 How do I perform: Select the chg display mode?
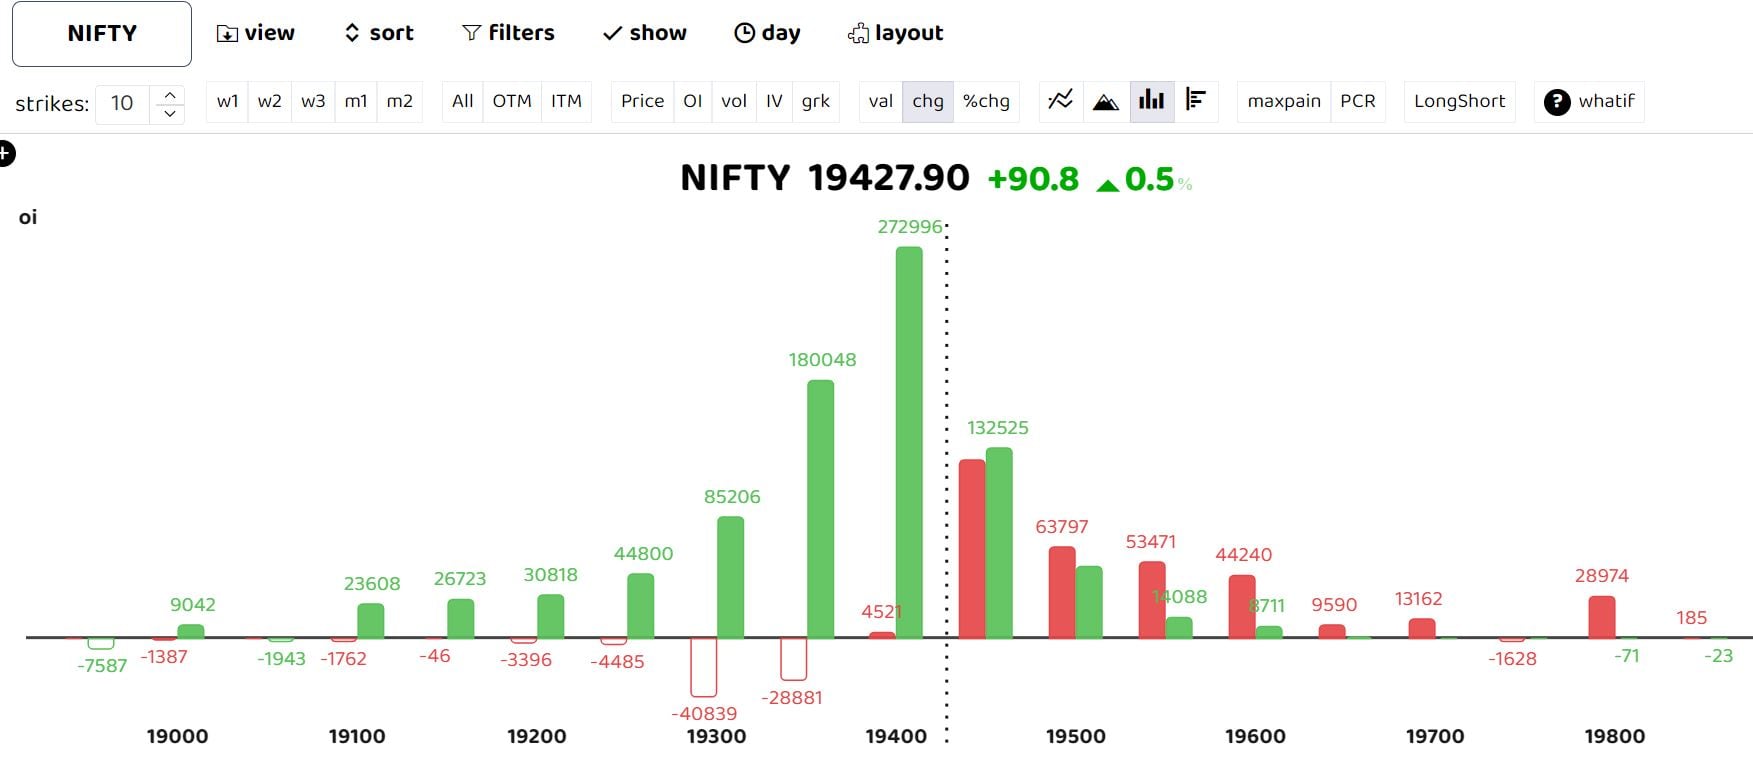click(x=928, y=101)
